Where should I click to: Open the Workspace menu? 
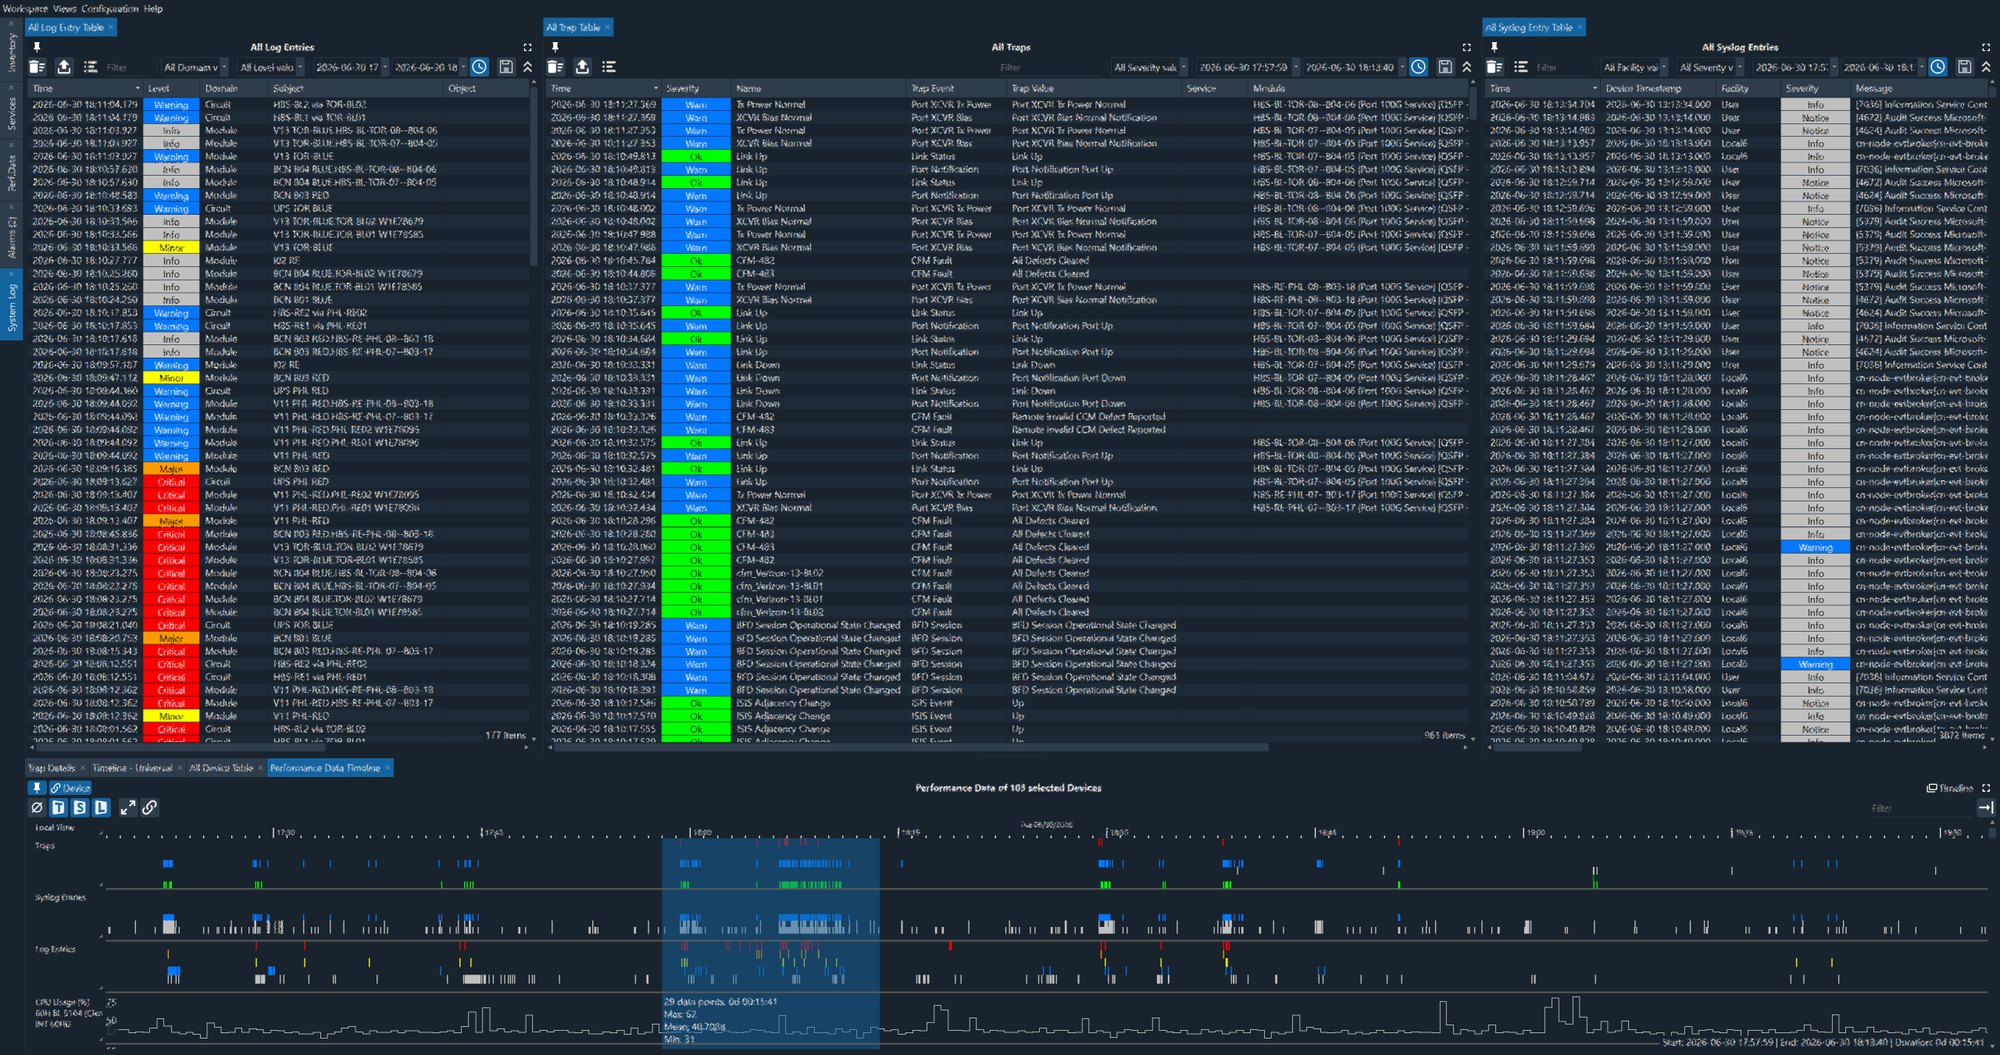click(x=25, y=8)
